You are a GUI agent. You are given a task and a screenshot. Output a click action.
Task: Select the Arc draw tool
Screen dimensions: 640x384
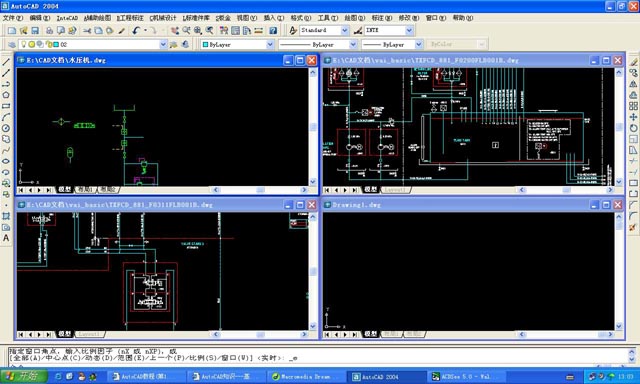6,117
